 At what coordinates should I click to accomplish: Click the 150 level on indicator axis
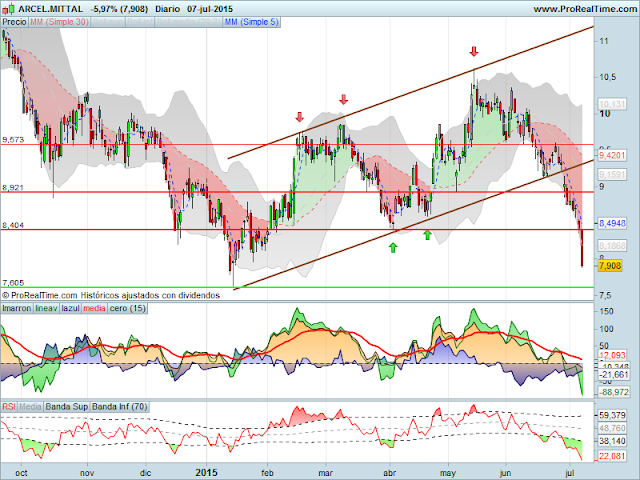pos(607,311)
